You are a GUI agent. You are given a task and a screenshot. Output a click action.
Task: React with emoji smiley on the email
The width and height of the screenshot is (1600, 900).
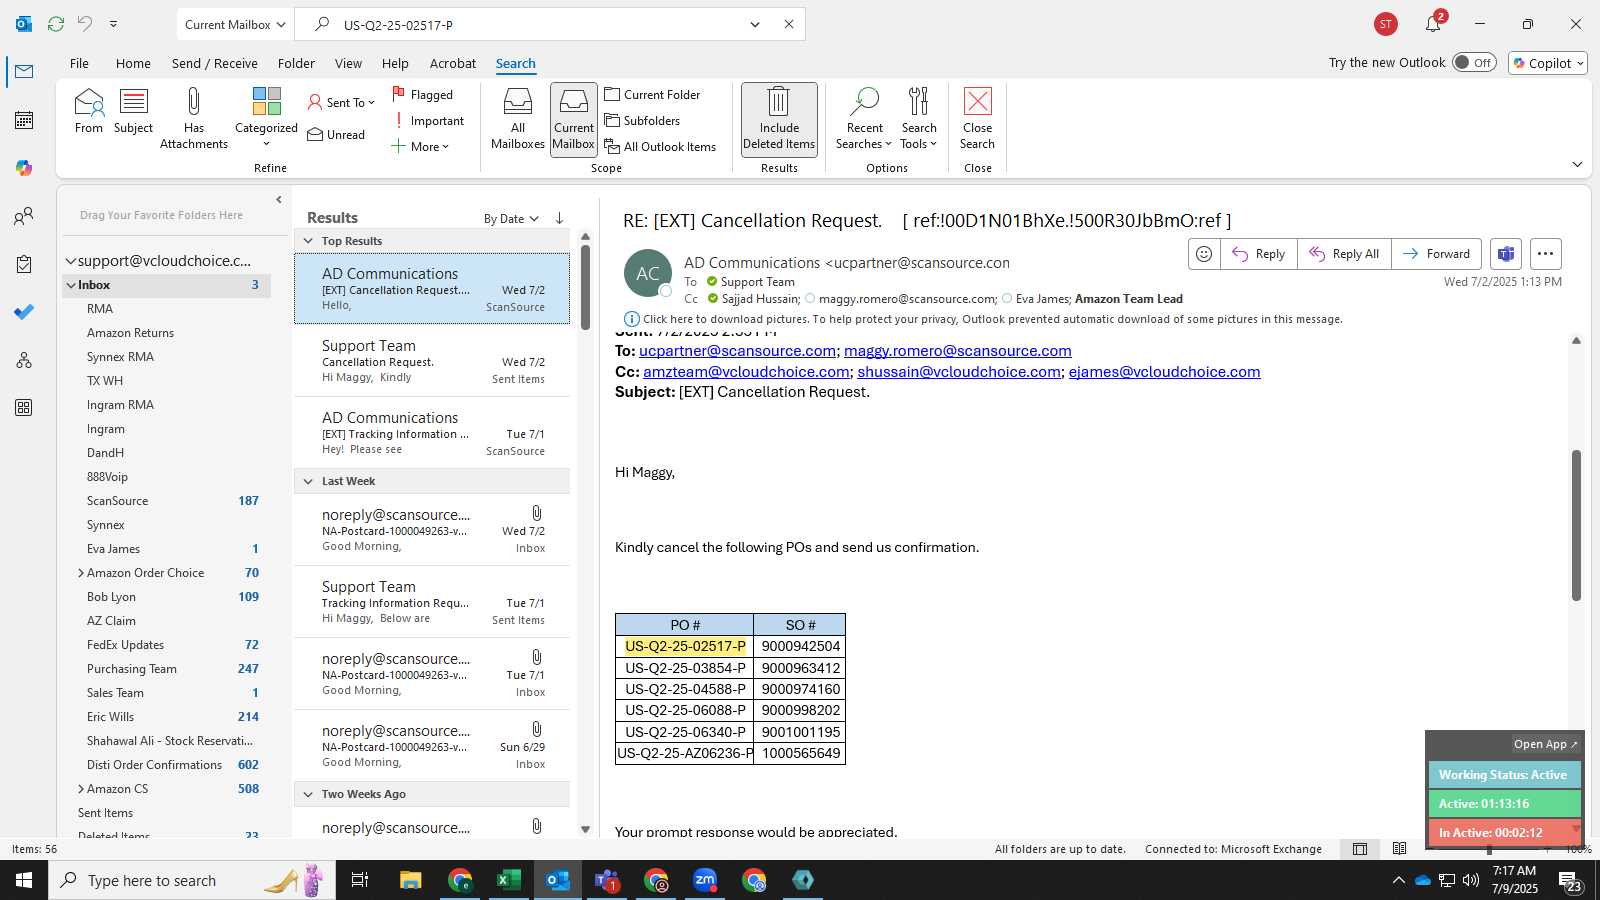tap(1204, 254)
